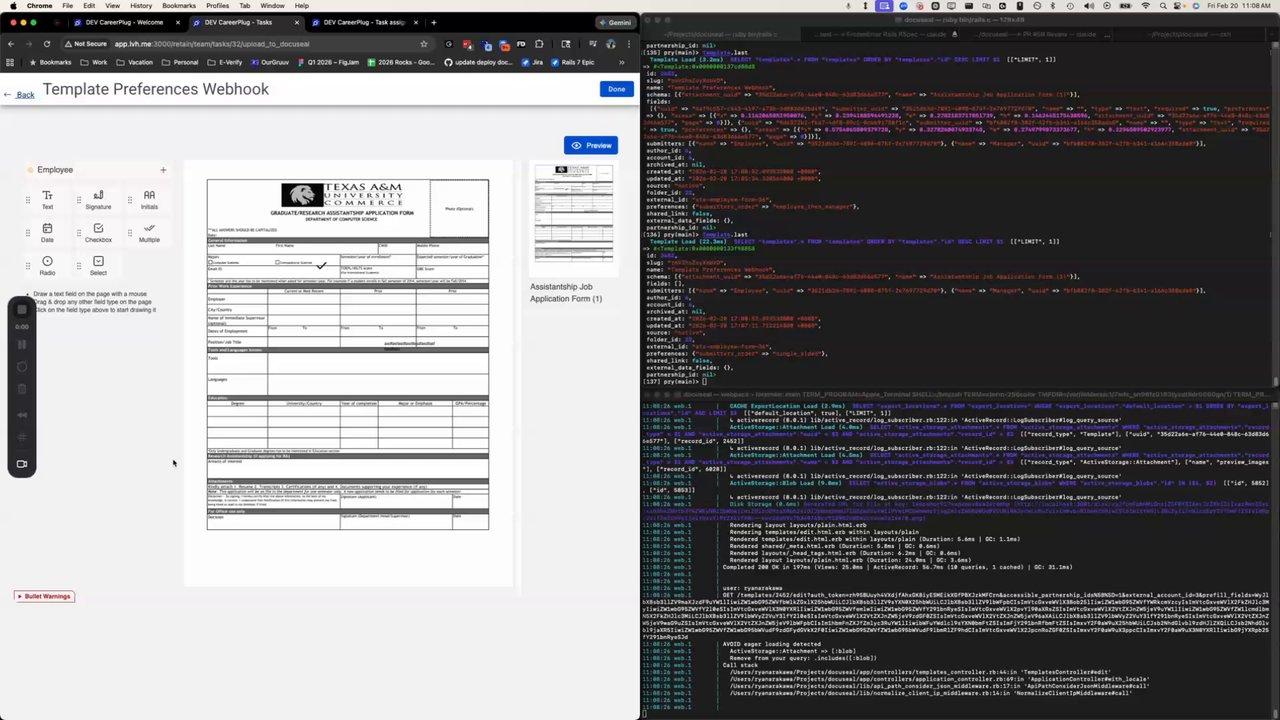Open the E-Verify bookmarks folder

tap(224, 62)
